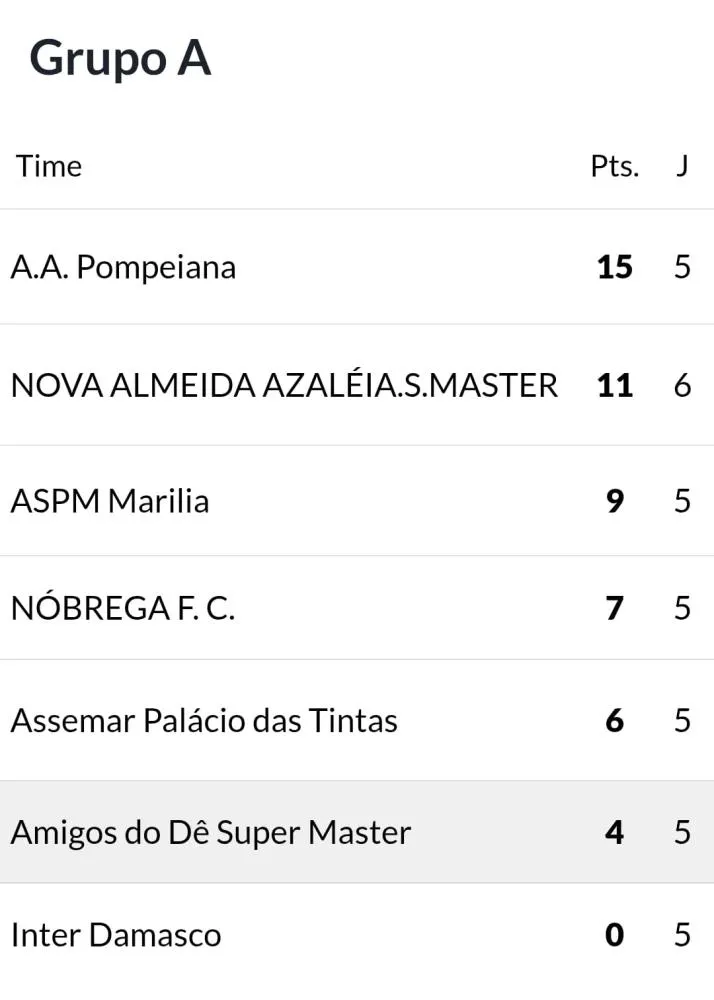
Task: Click the Time column header
Action: [x=49, y=166]
